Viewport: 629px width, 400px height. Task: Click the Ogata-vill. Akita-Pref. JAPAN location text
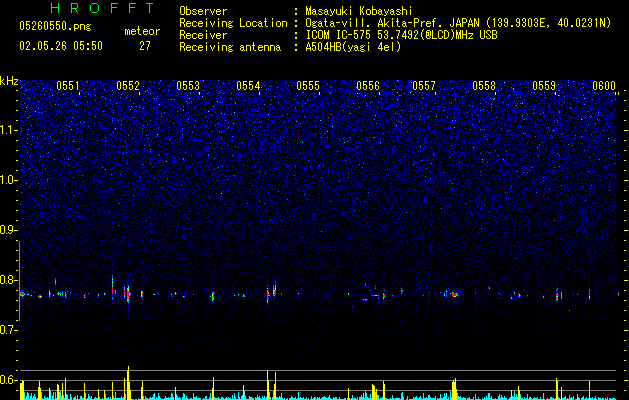[x=458, y=23]
